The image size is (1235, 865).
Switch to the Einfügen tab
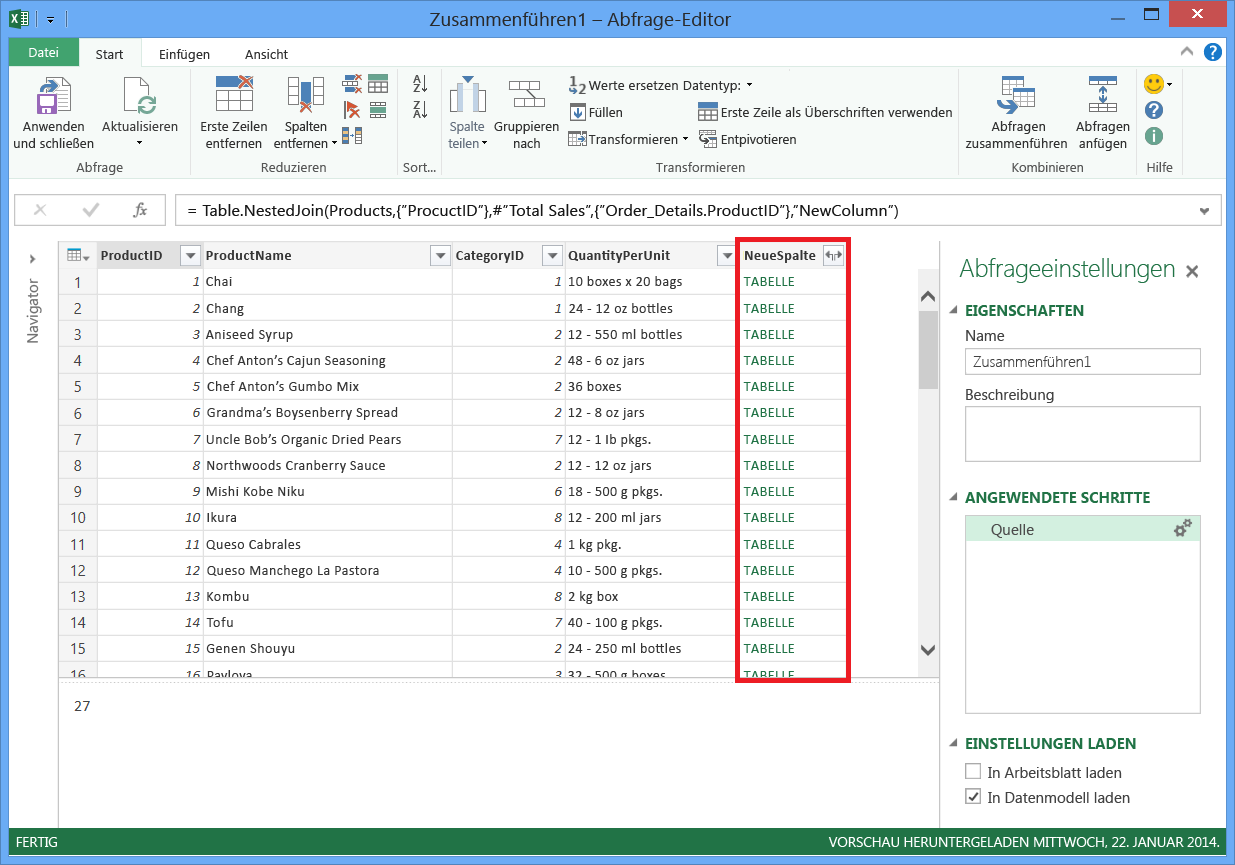pos(183,54)
